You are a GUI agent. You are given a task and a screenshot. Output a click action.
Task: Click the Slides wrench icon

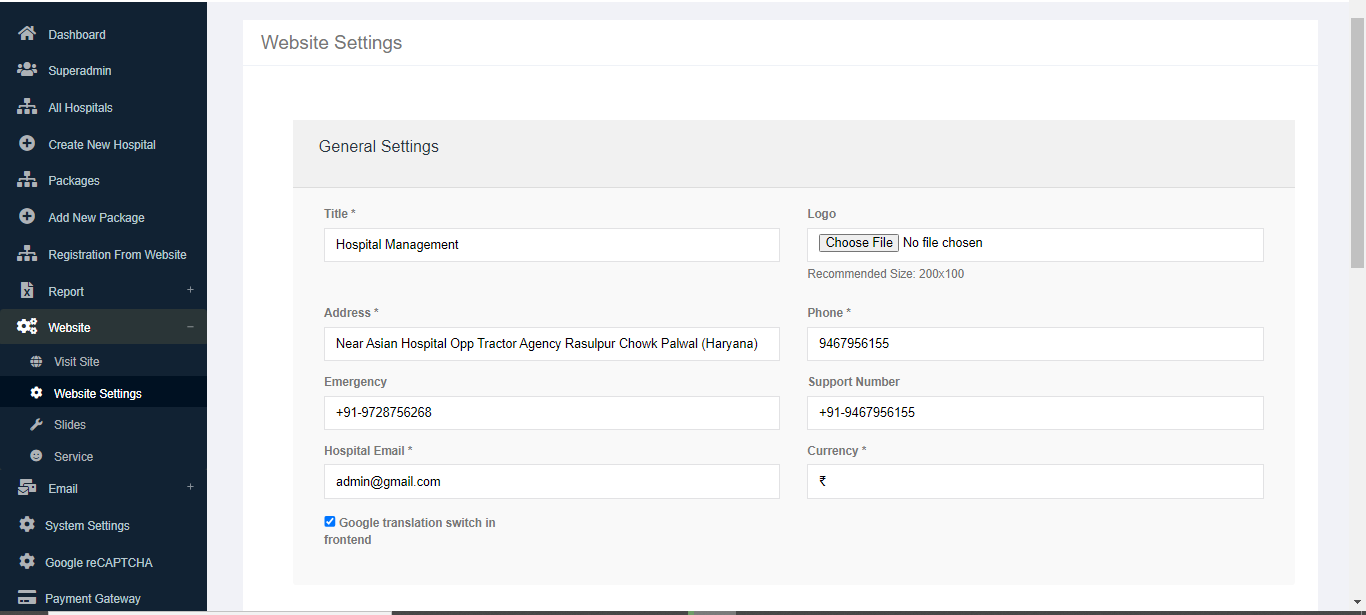pos(36,424)
